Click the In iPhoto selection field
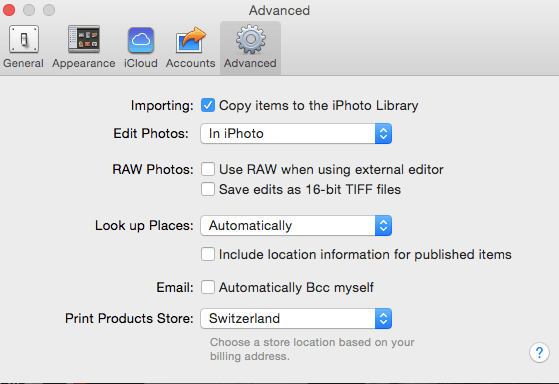 (x=296, y=134)
